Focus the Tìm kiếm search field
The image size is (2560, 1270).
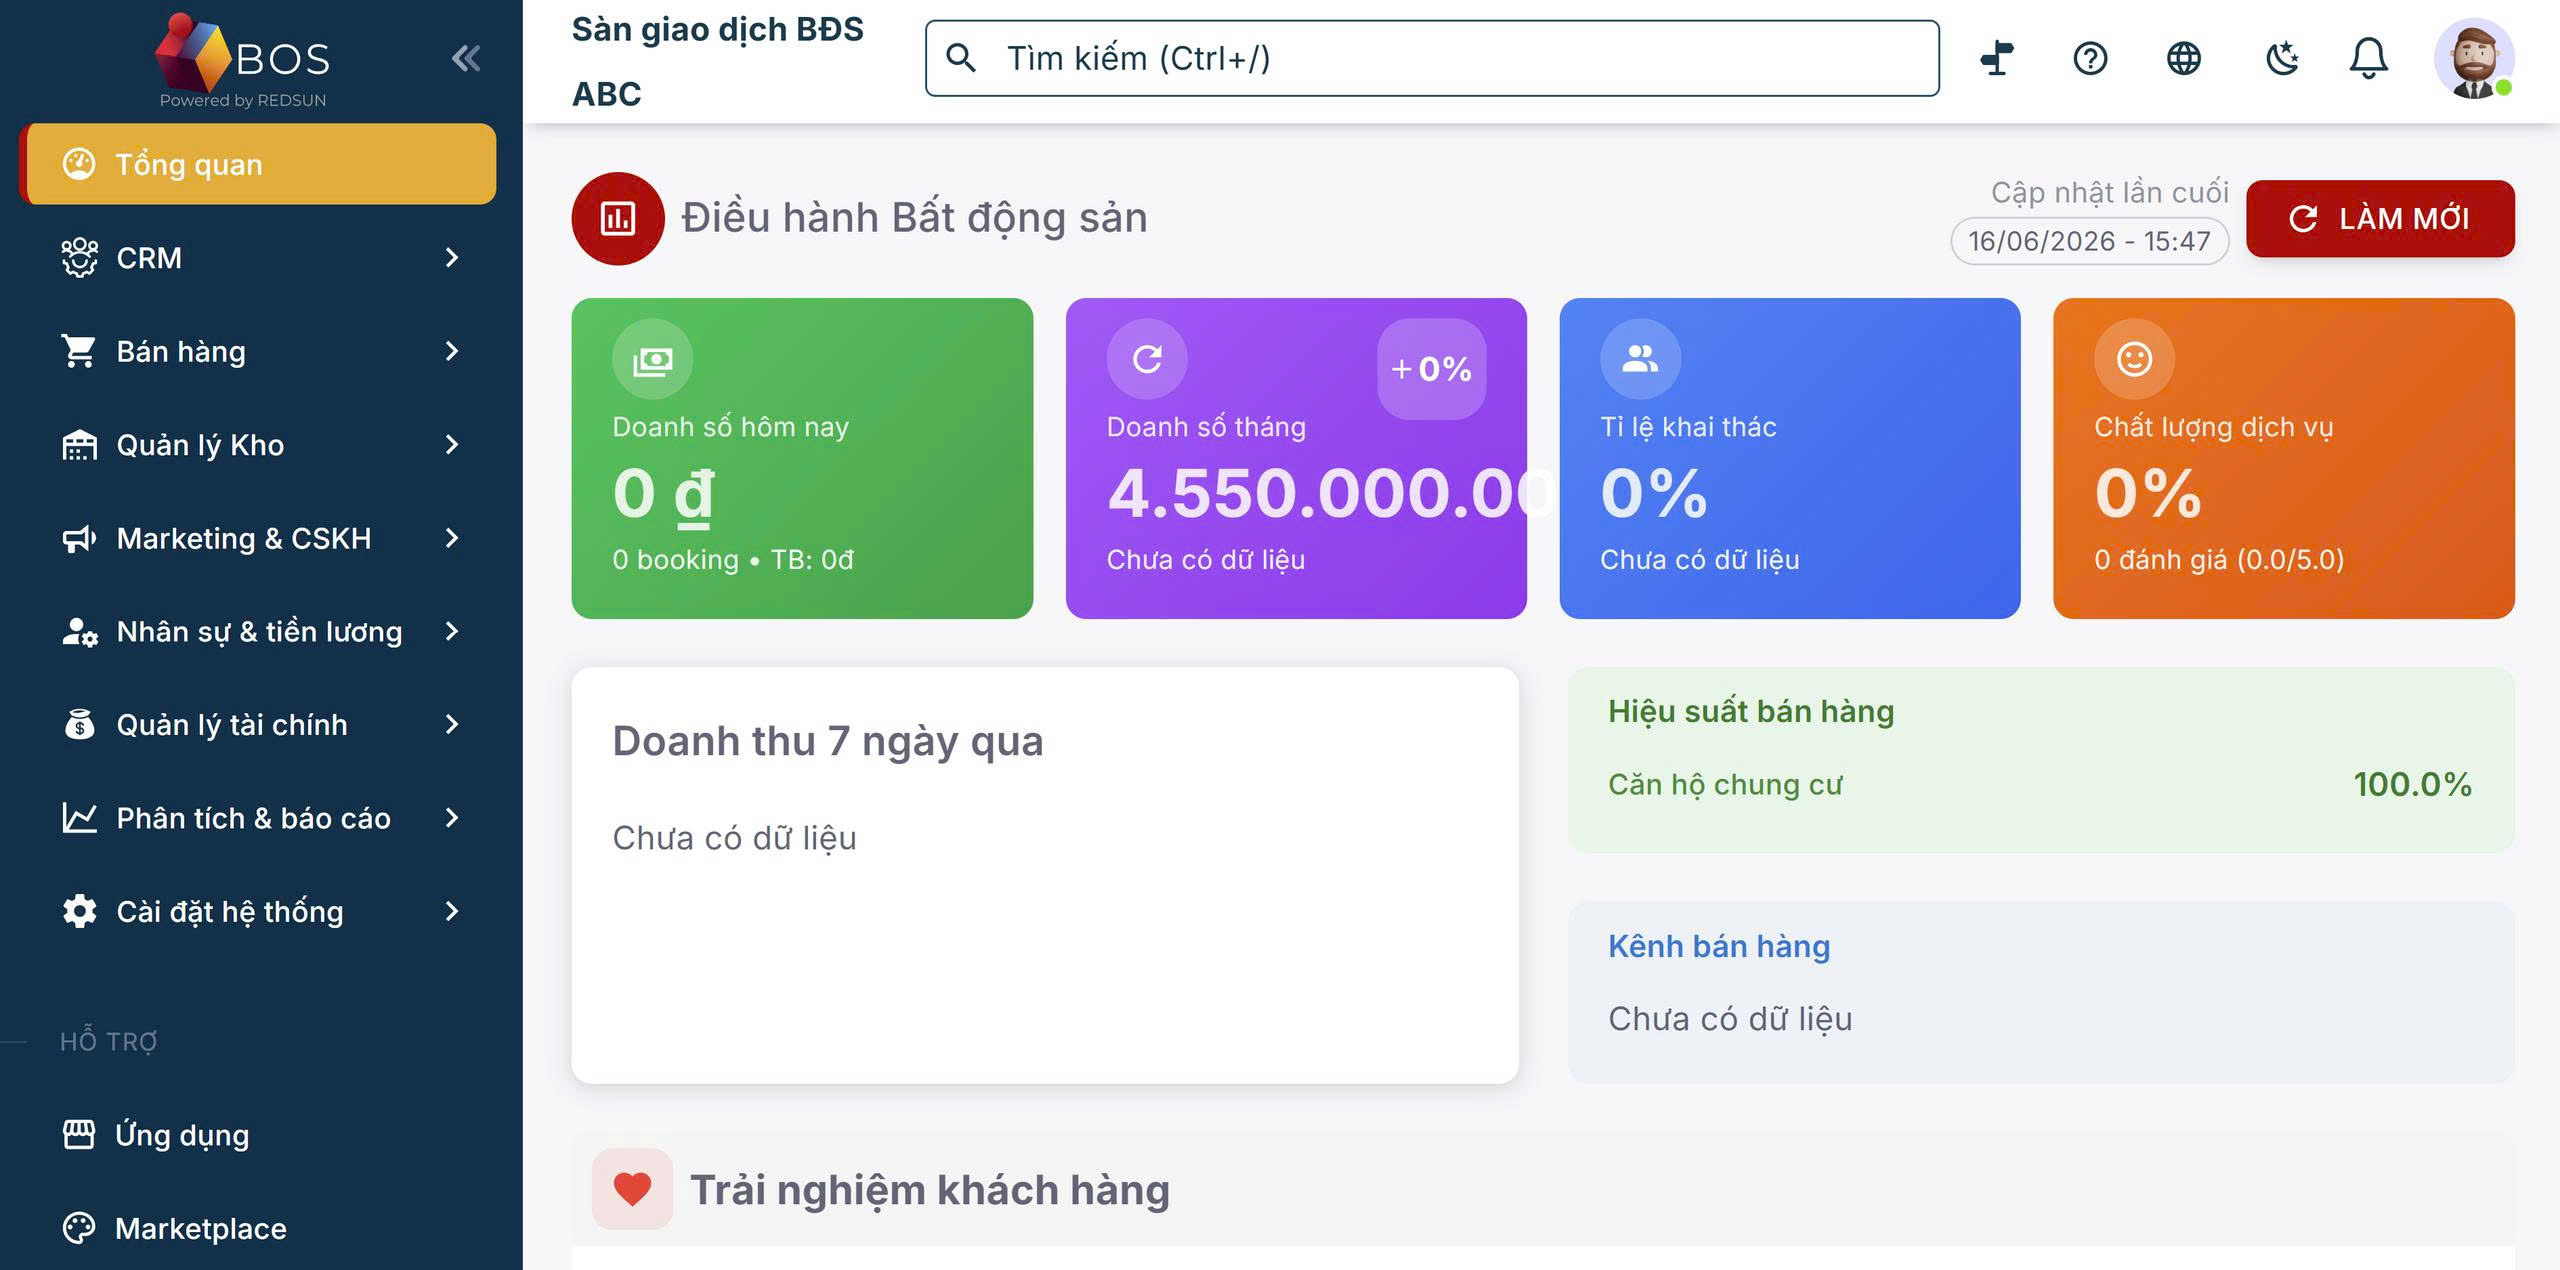pyautogui.click(x=1432, y=58)
